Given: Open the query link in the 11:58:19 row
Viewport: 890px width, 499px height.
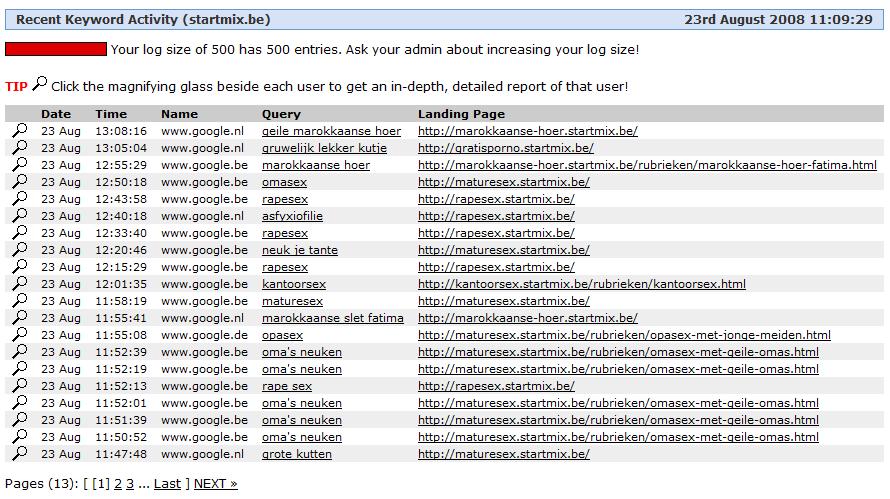Looking at the screenshot, I should tap(292, 301).
